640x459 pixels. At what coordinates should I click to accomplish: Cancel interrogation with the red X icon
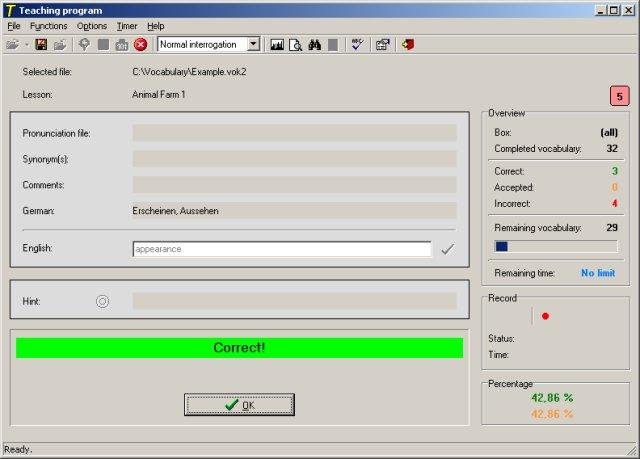(x=140, y=44)
